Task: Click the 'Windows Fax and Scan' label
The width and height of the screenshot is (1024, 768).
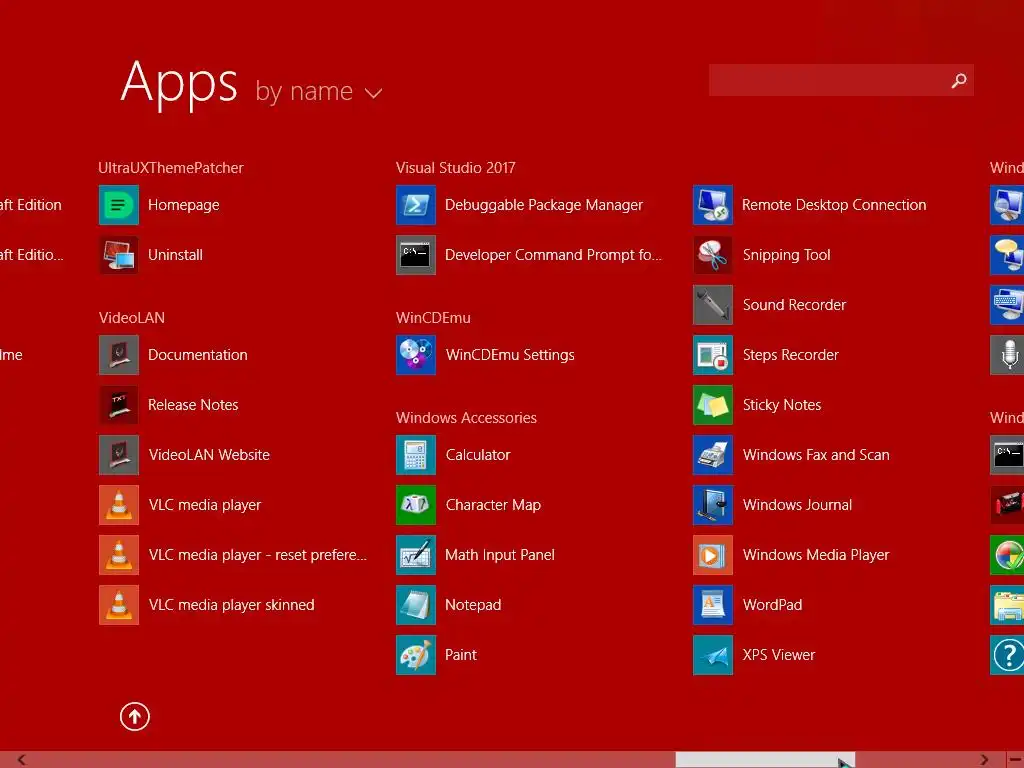Action: pyautogui.click(x=816, y=455)
